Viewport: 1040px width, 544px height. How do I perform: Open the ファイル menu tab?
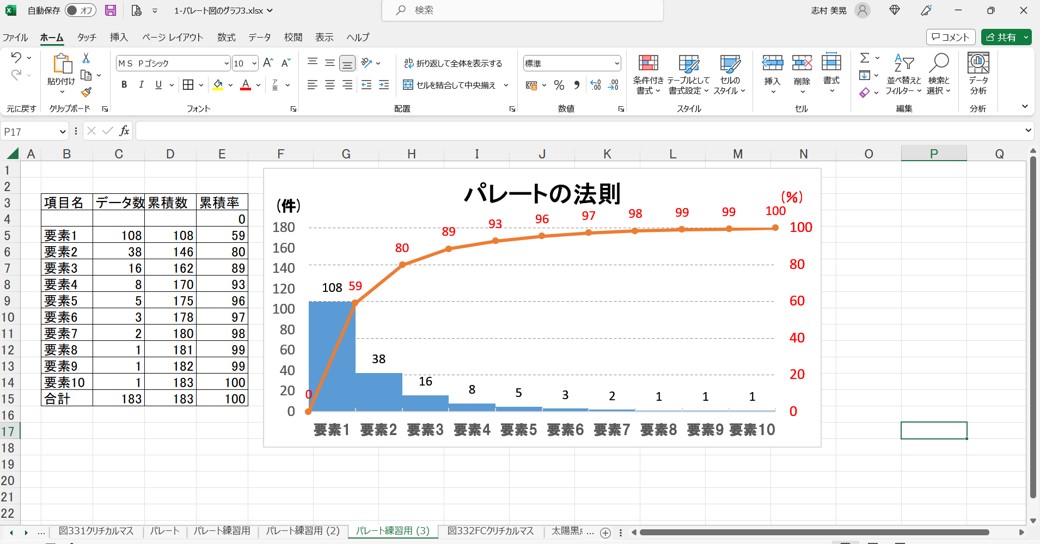pyautogui.click(x=15, y=37)
